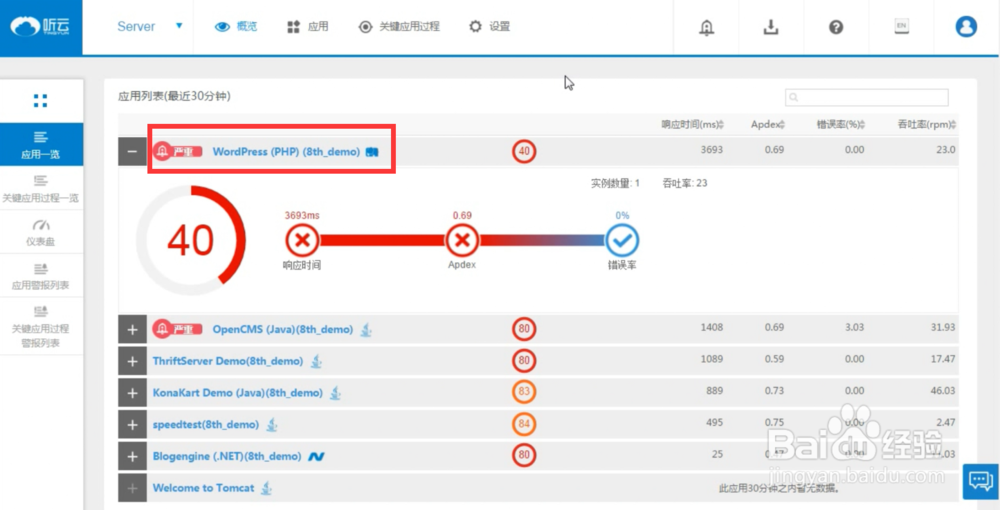Click the alert bell icon in header
The width and height of the screenshot is (1000, 510).
(707, 27)
